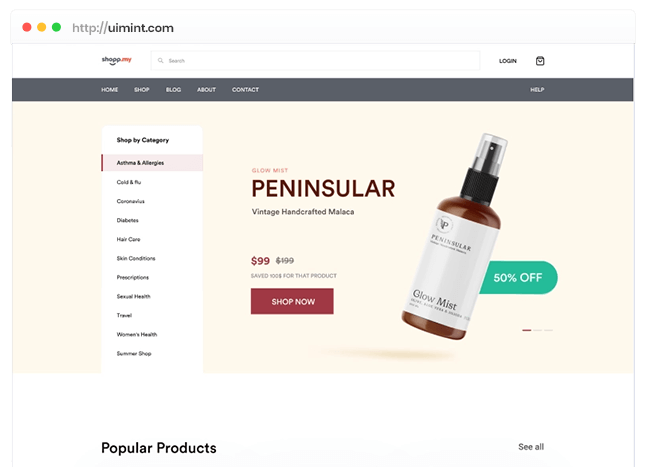The width and height of the screenshot is (645, 474).
Task: Open the BLOG menu item
Action: pos(173,90)
